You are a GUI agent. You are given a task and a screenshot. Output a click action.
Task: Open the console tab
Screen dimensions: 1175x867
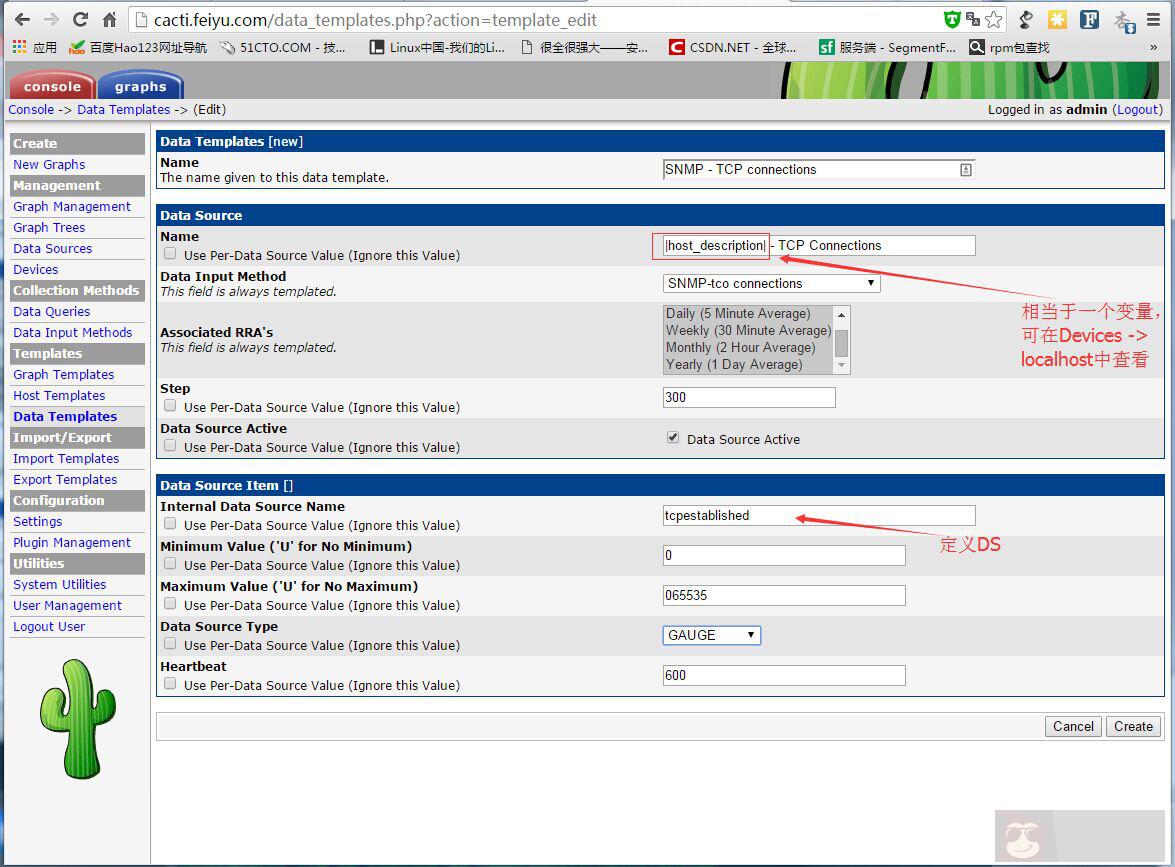(x=52, y=86)
